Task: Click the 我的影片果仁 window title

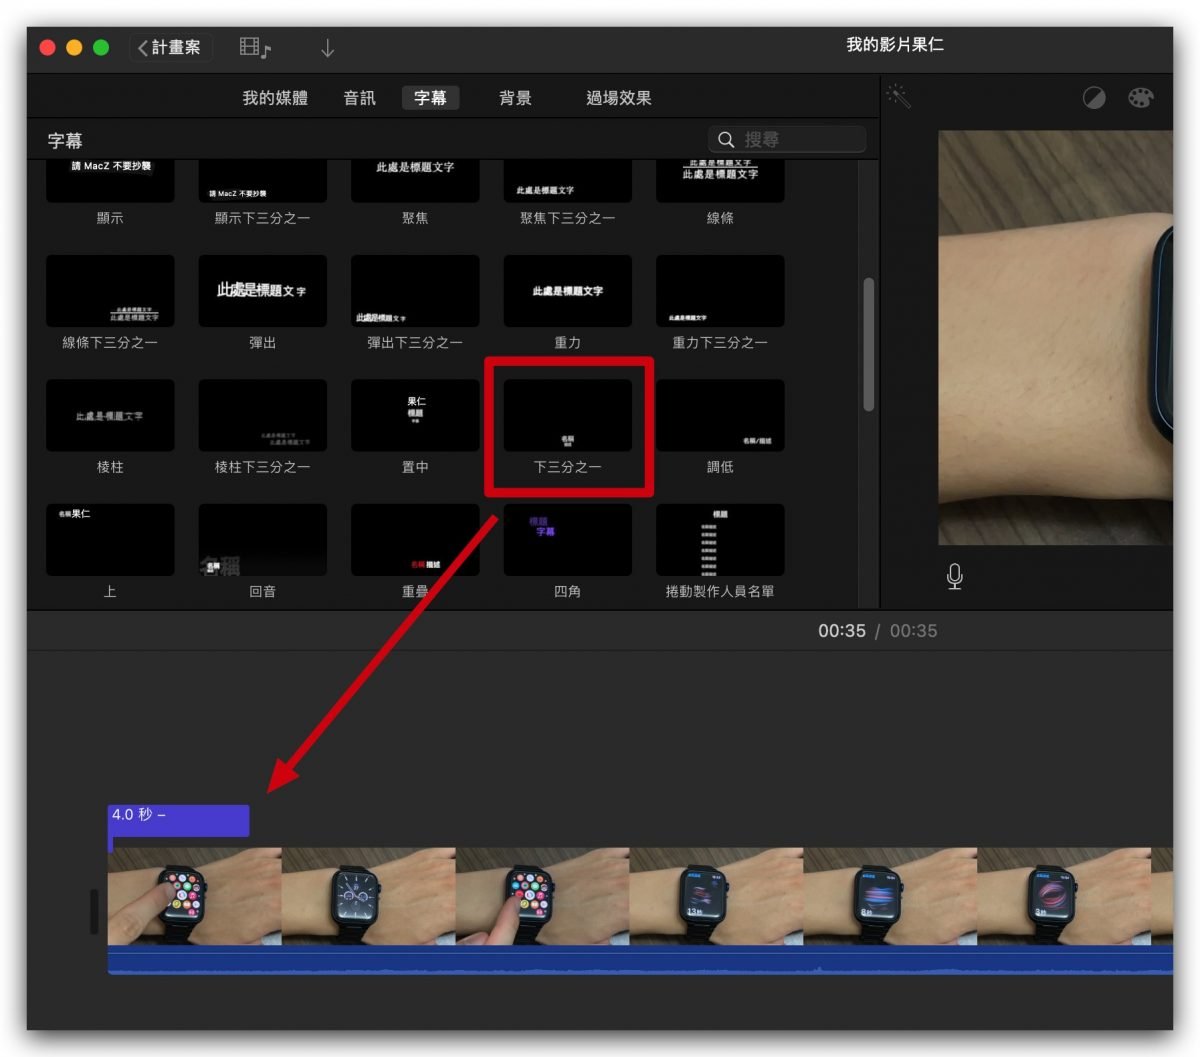Action: click(895, 45)
